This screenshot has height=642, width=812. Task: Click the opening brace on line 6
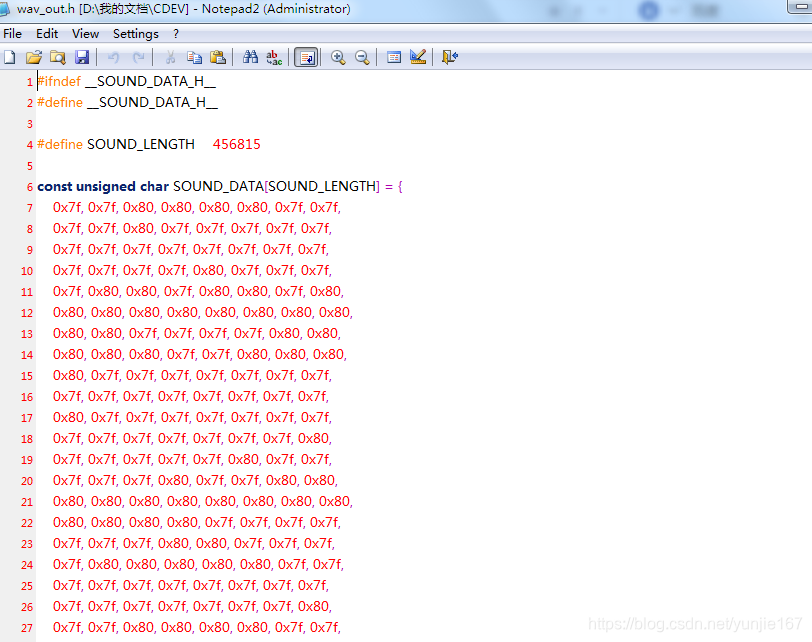400,186
